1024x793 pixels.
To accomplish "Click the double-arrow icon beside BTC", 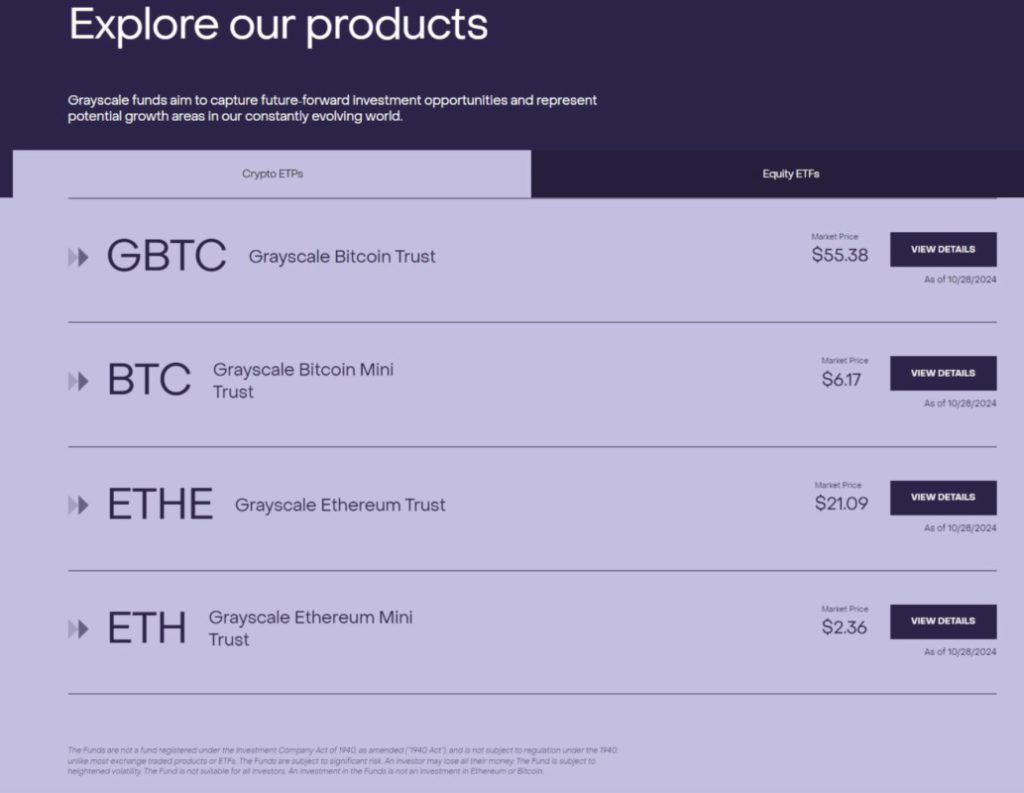I will pyautogui.click(x=78, y=381).
